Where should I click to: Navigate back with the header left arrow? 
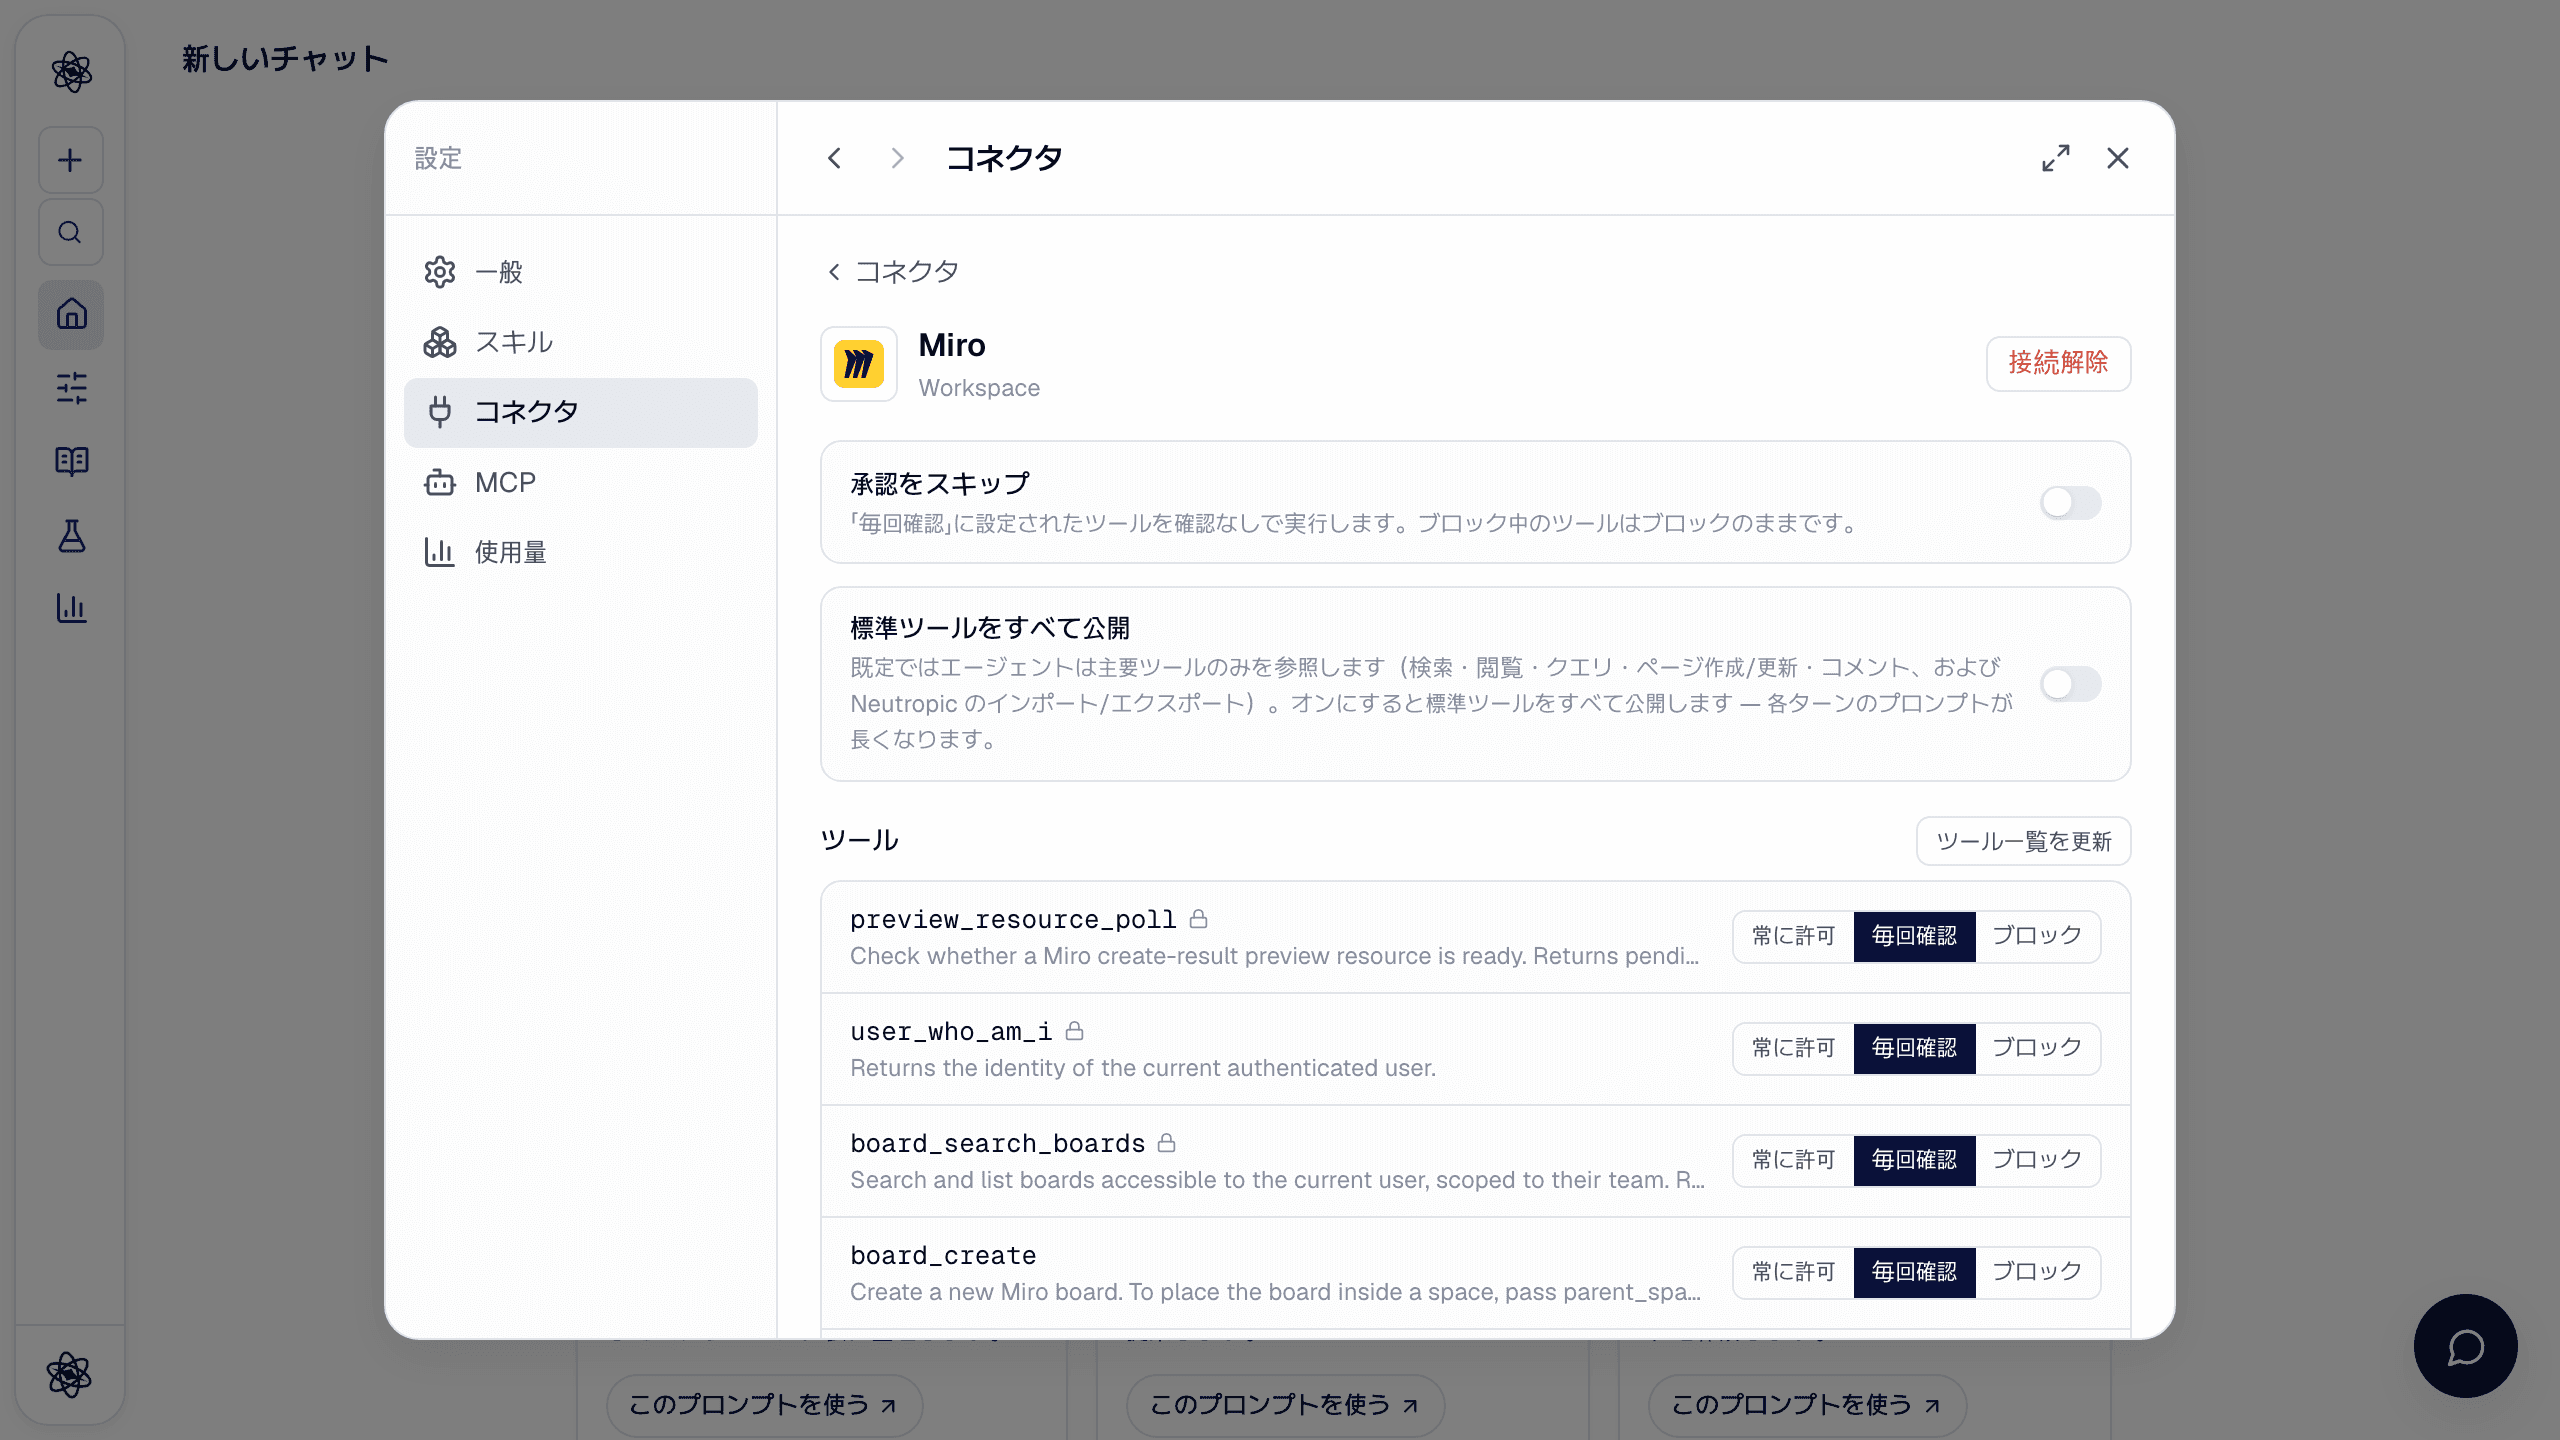pyautogui.click(x=835, y=158)
